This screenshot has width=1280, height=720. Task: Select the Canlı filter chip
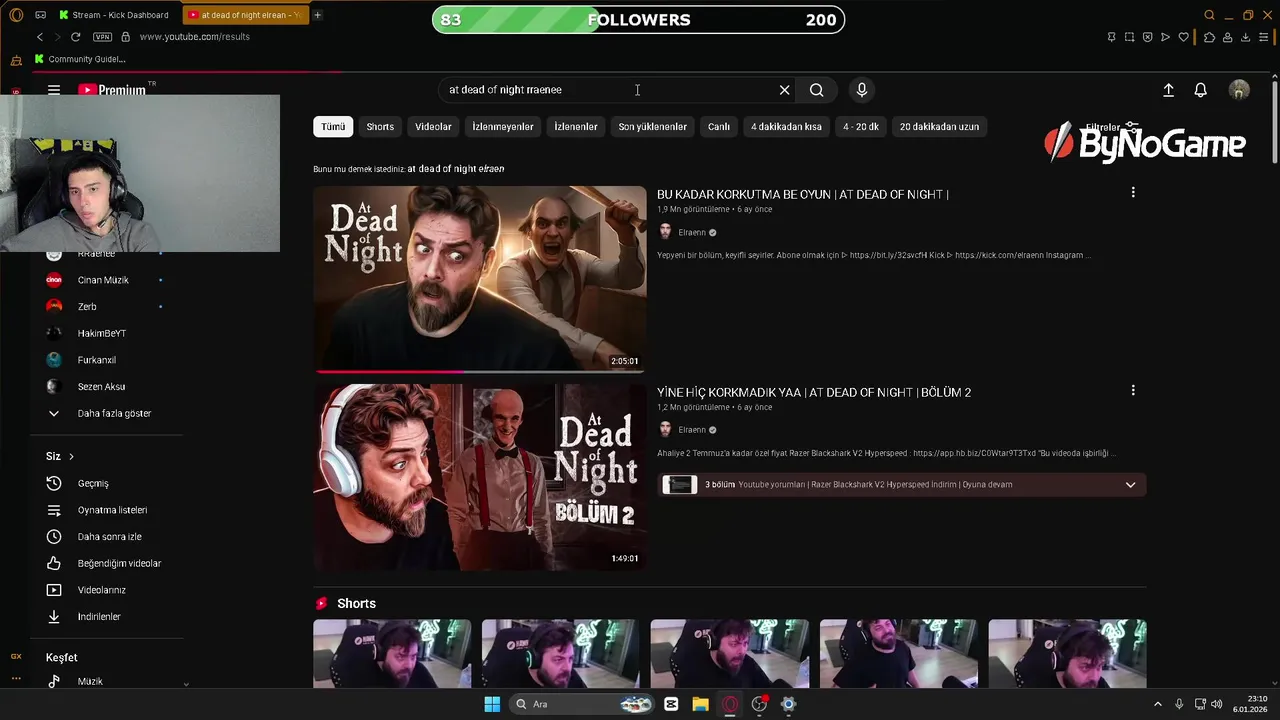[719, 127]
